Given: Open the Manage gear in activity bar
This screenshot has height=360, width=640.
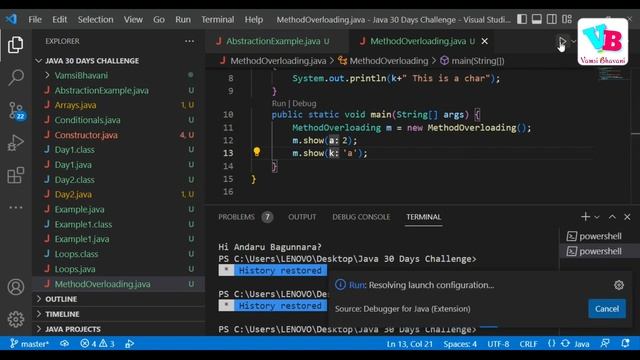Looking at the screenshot, I should point(16,319).
